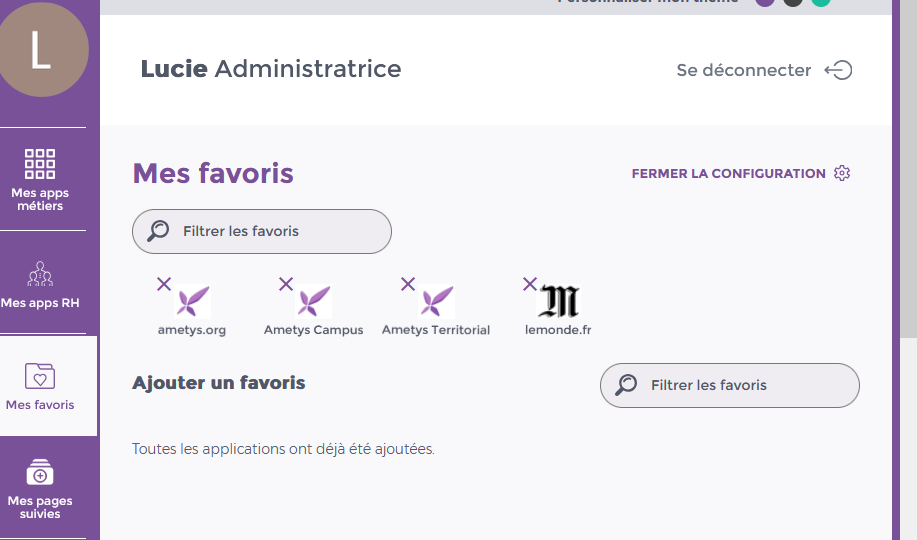
Task: Remove ametys.org from favorites
Action: [x=164, y=284]
